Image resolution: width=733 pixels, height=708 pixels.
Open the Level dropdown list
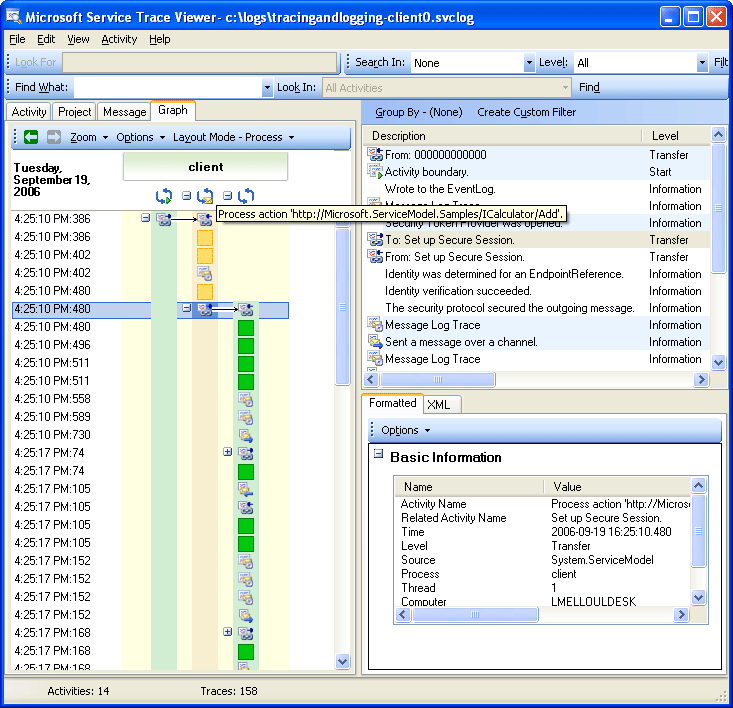point(702,63)
